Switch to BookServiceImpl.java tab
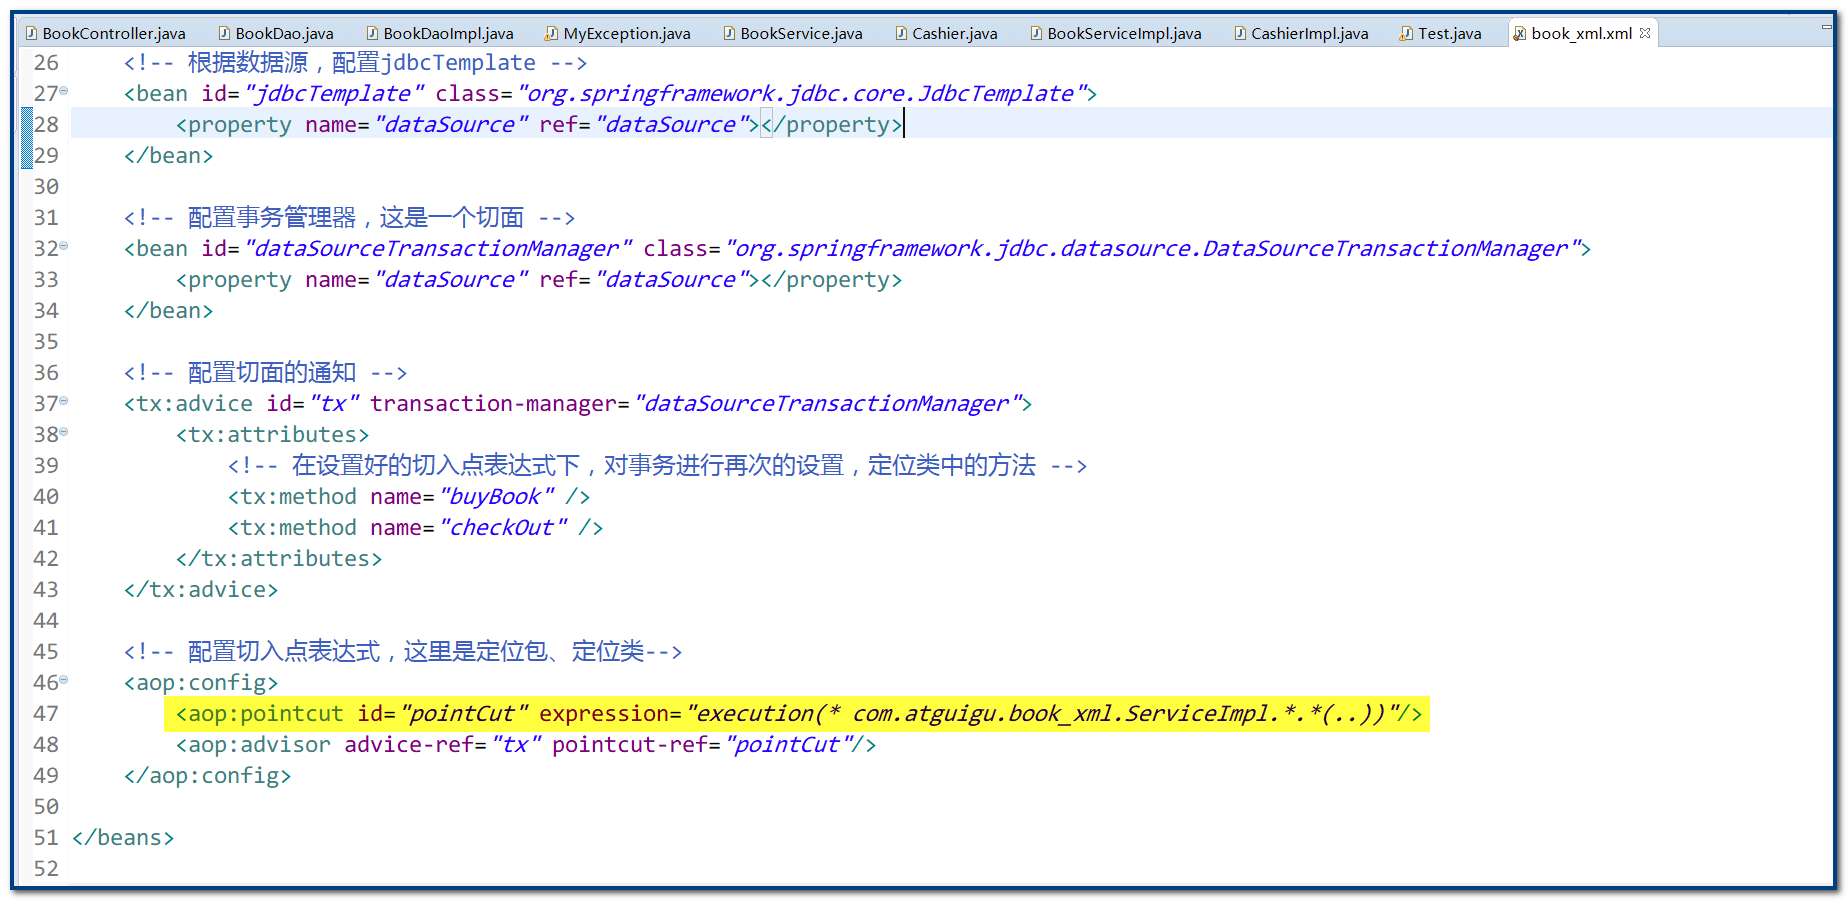 pyautogui.click(x=1115, y=33)
